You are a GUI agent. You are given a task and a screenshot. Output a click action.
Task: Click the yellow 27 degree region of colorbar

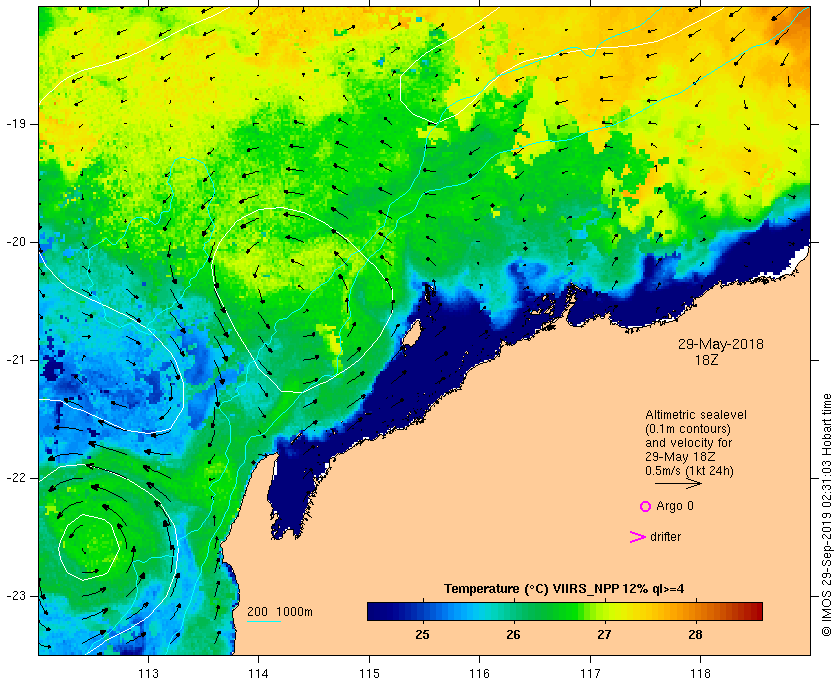pyautogui.click(x=605, y=611)
